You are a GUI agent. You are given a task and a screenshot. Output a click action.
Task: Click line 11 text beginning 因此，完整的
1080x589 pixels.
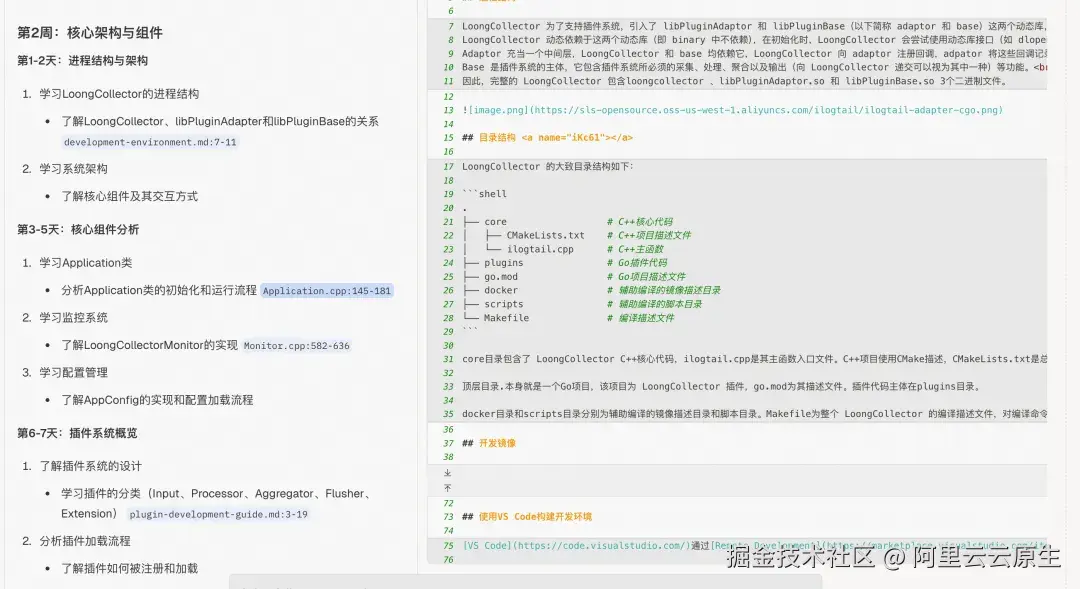(x=735, y=81)
